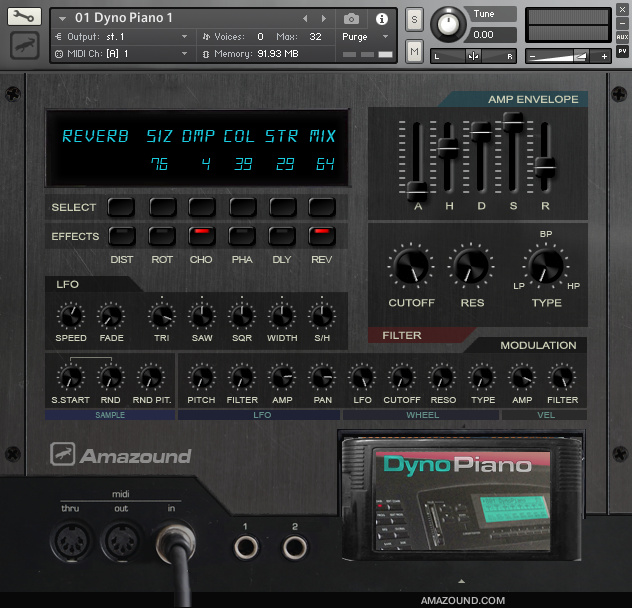Click the DynoPiano cartridge image
Viewport: 632px width, 608px height.
(x=462, y=499)
